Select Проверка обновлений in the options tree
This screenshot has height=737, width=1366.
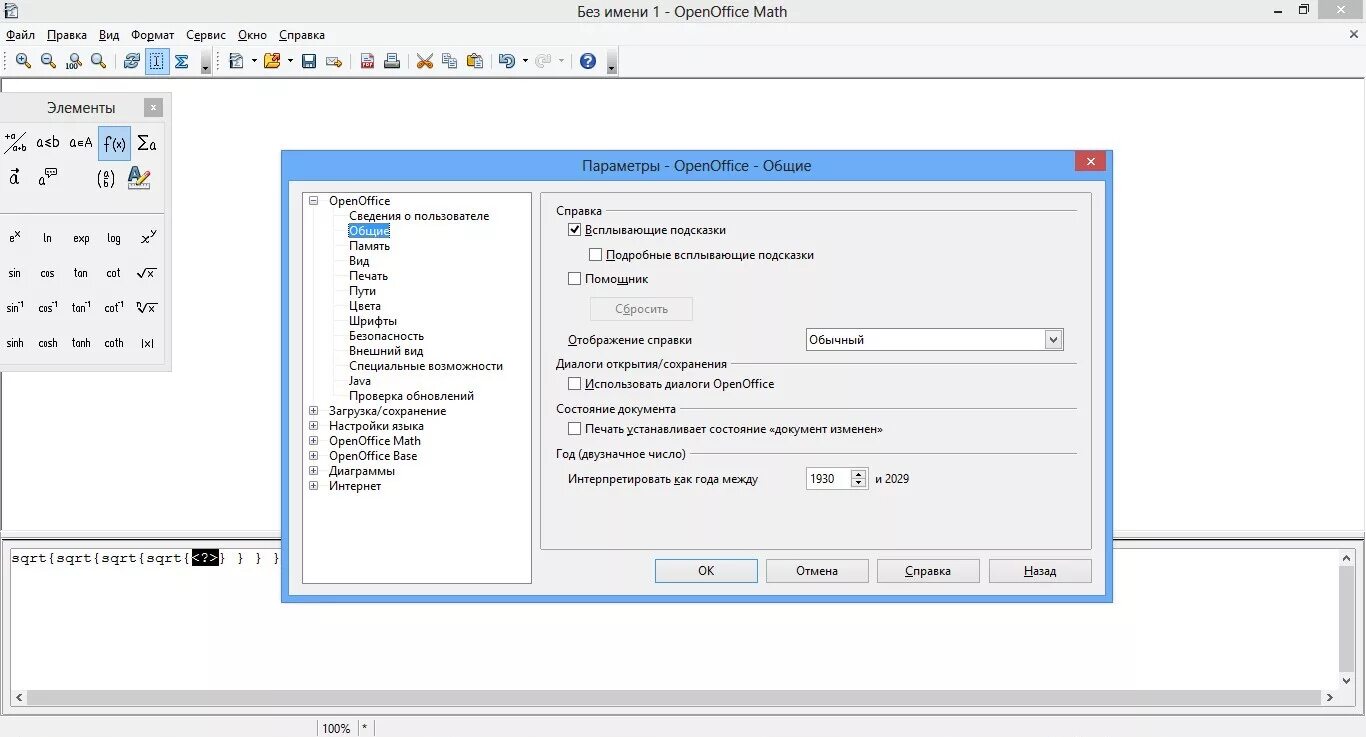(411, 396)
